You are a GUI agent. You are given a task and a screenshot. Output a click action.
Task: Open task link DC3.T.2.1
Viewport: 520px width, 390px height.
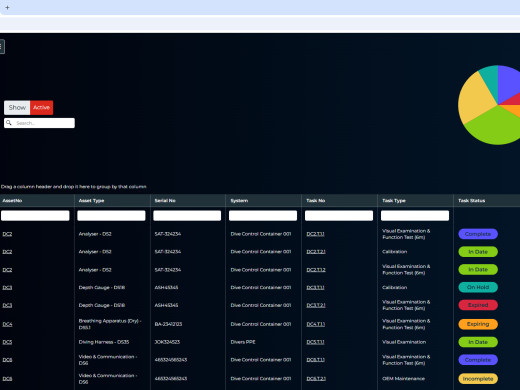click(316, 305)
